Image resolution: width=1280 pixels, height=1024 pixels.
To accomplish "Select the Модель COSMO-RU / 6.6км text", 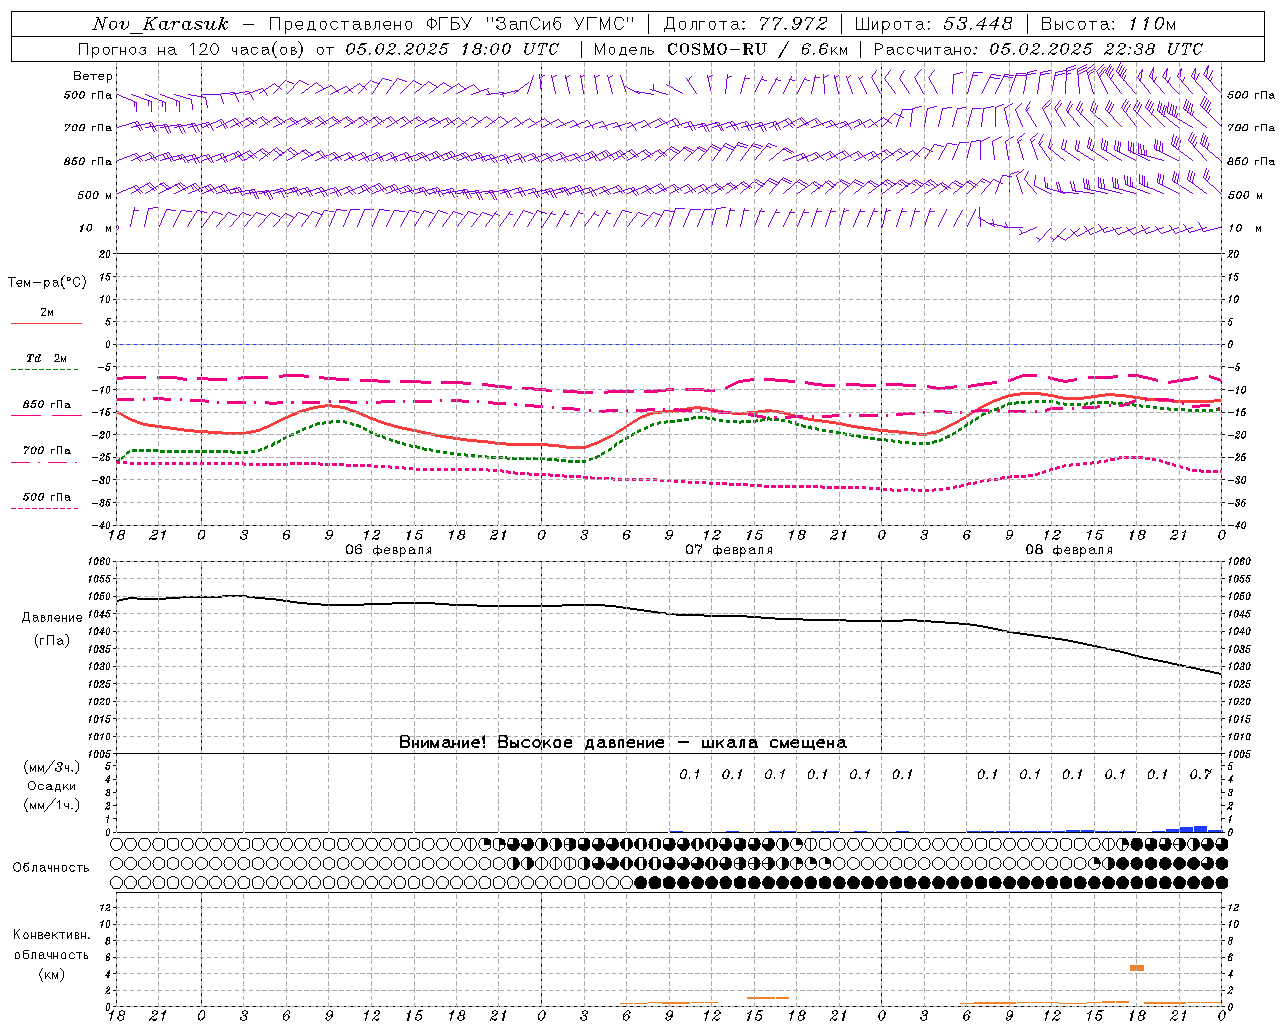I will 720,49.
